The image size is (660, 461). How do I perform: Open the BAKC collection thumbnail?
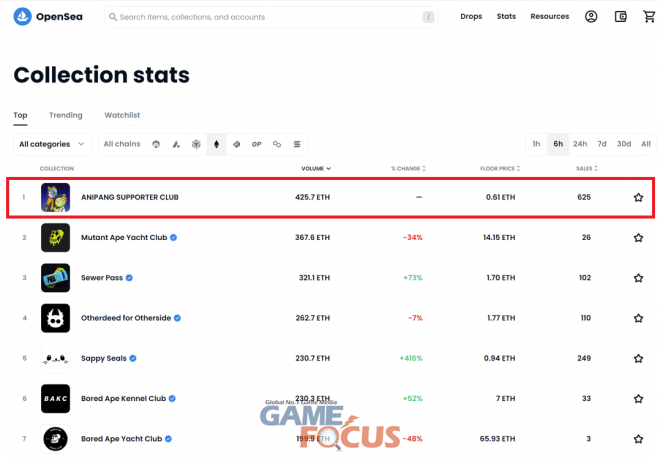(56, 399)
